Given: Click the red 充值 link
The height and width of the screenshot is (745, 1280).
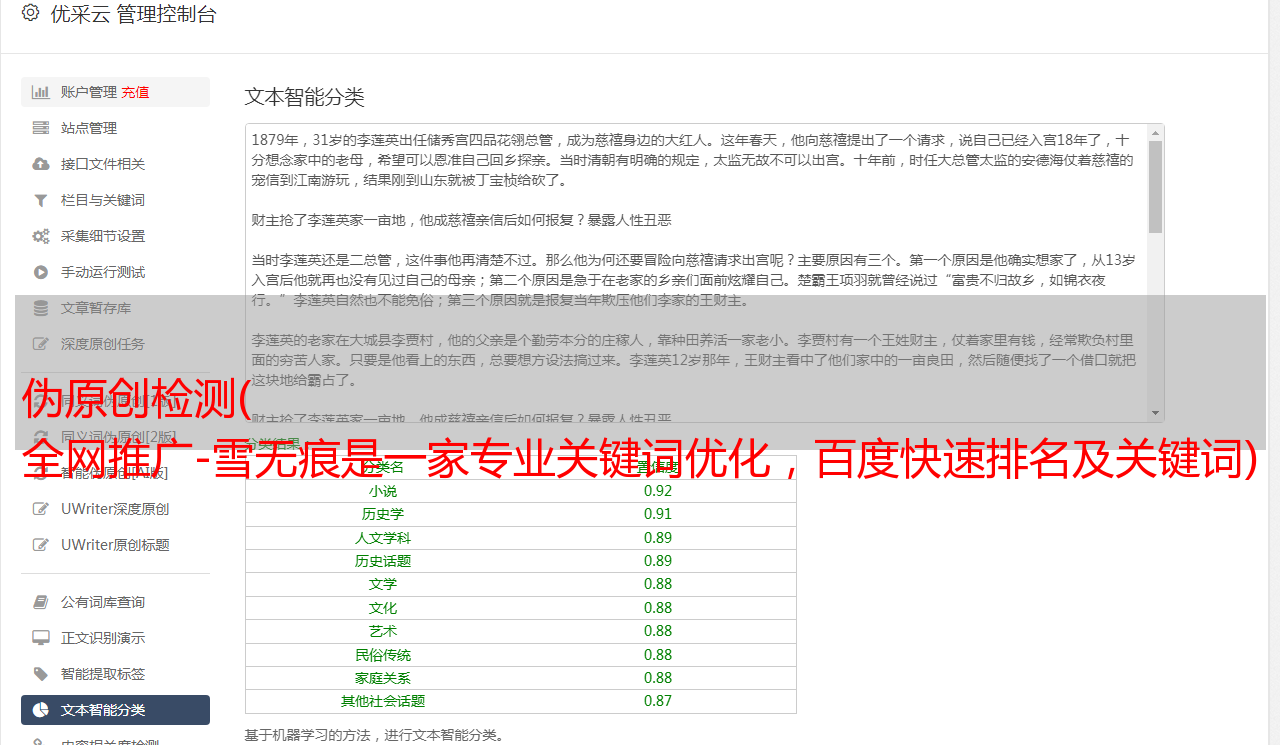Looking at the screenshot, I should tap(135, 92).
